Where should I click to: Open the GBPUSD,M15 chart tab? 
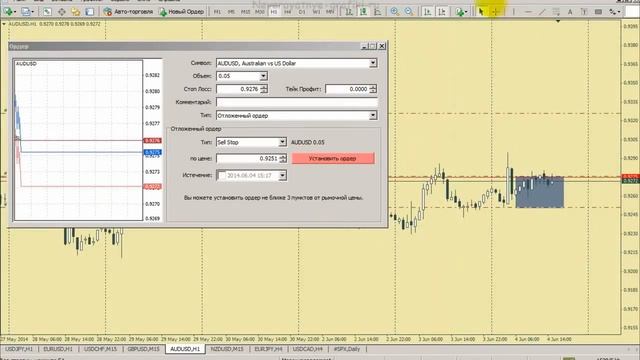pyautogui.click(x=143, y=349)
